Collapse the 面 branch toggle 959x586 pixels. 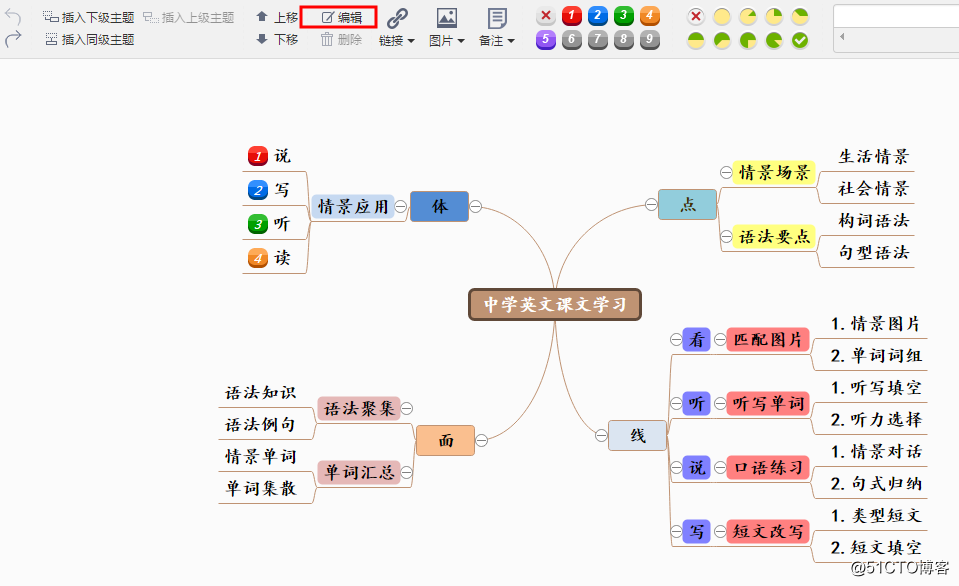[x=482, y=440]
